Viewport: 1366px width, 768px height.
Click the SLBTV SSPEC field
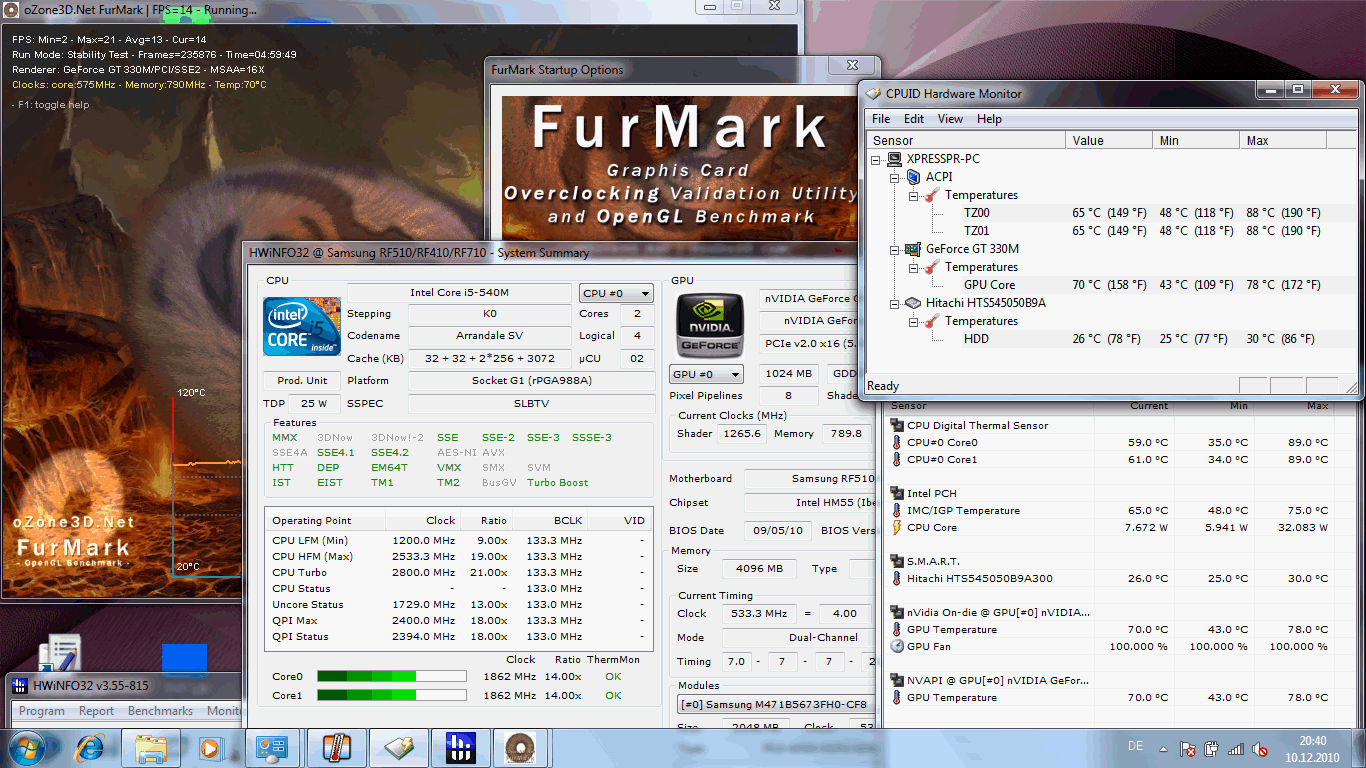tap(530, 403)
